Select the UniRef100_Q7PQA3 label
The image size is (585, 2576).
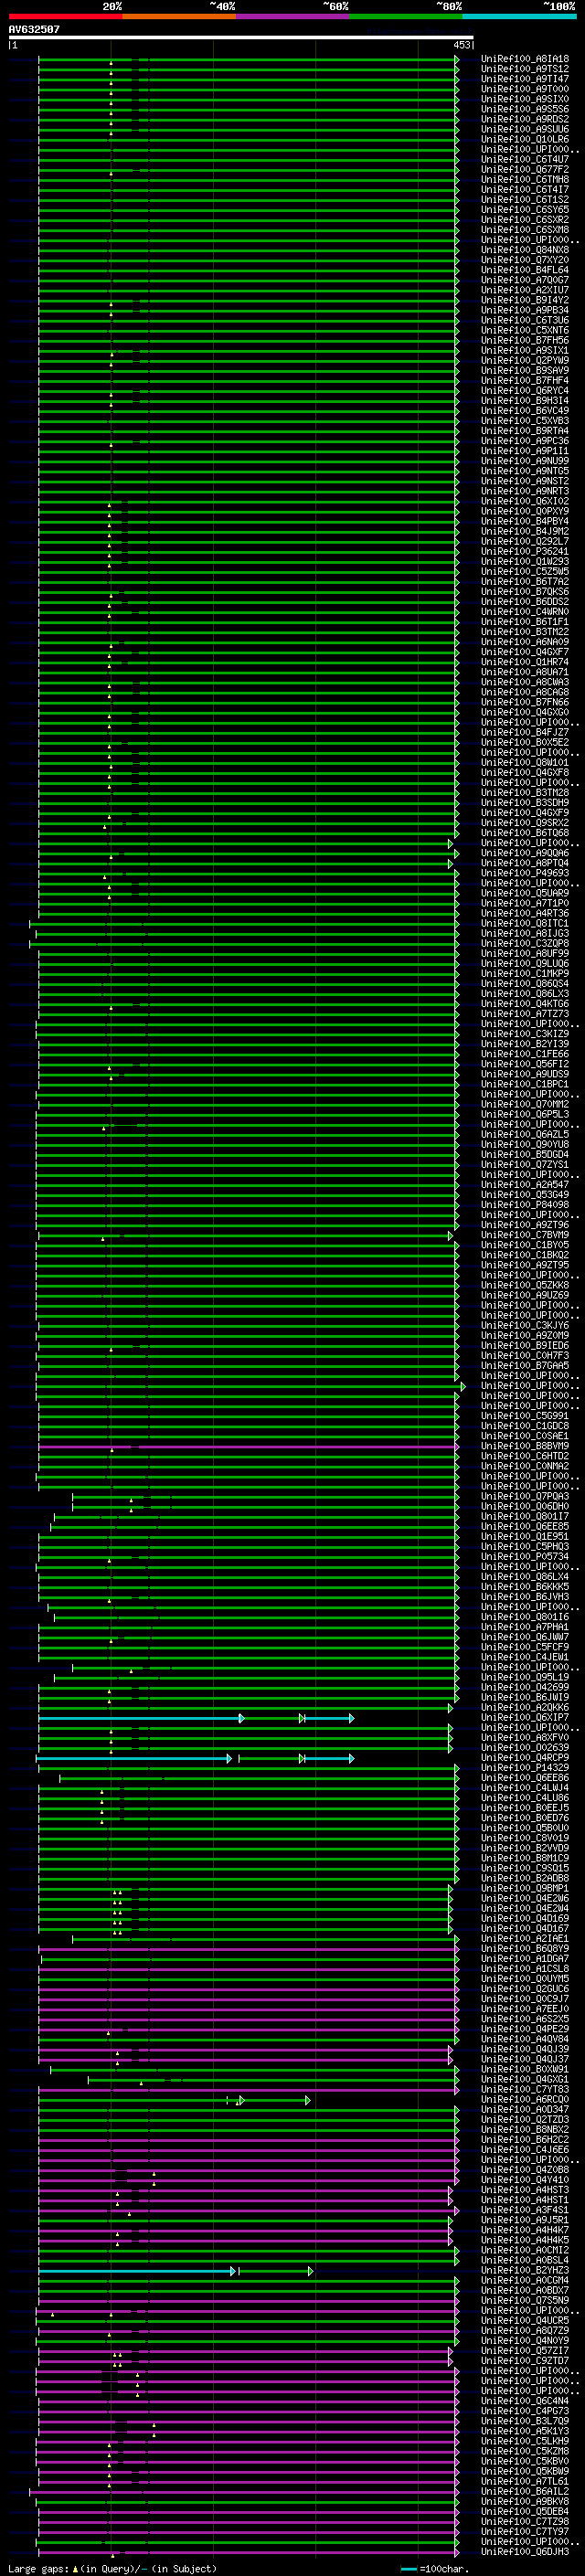tap(525, 1496)
